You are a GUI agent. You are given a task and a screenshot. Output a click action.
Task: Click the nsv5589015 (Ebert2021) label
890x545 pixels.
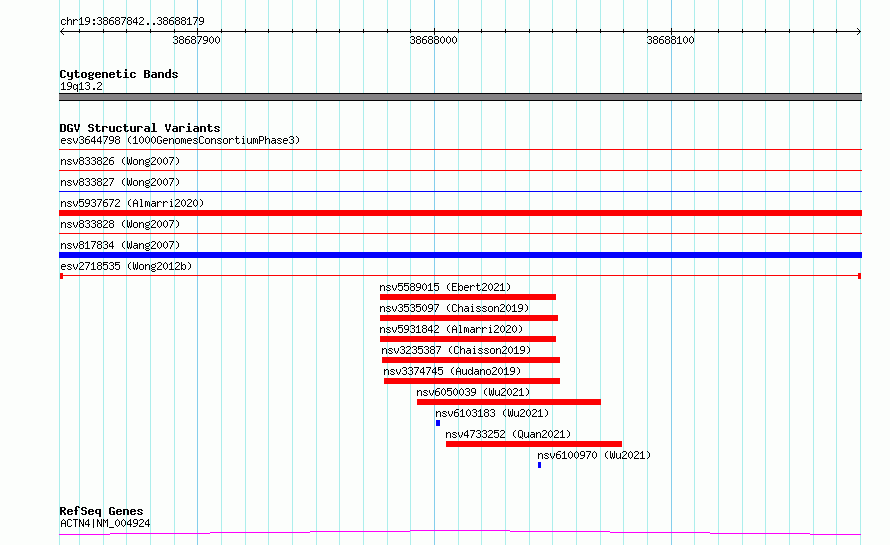(x=445, y=287)
